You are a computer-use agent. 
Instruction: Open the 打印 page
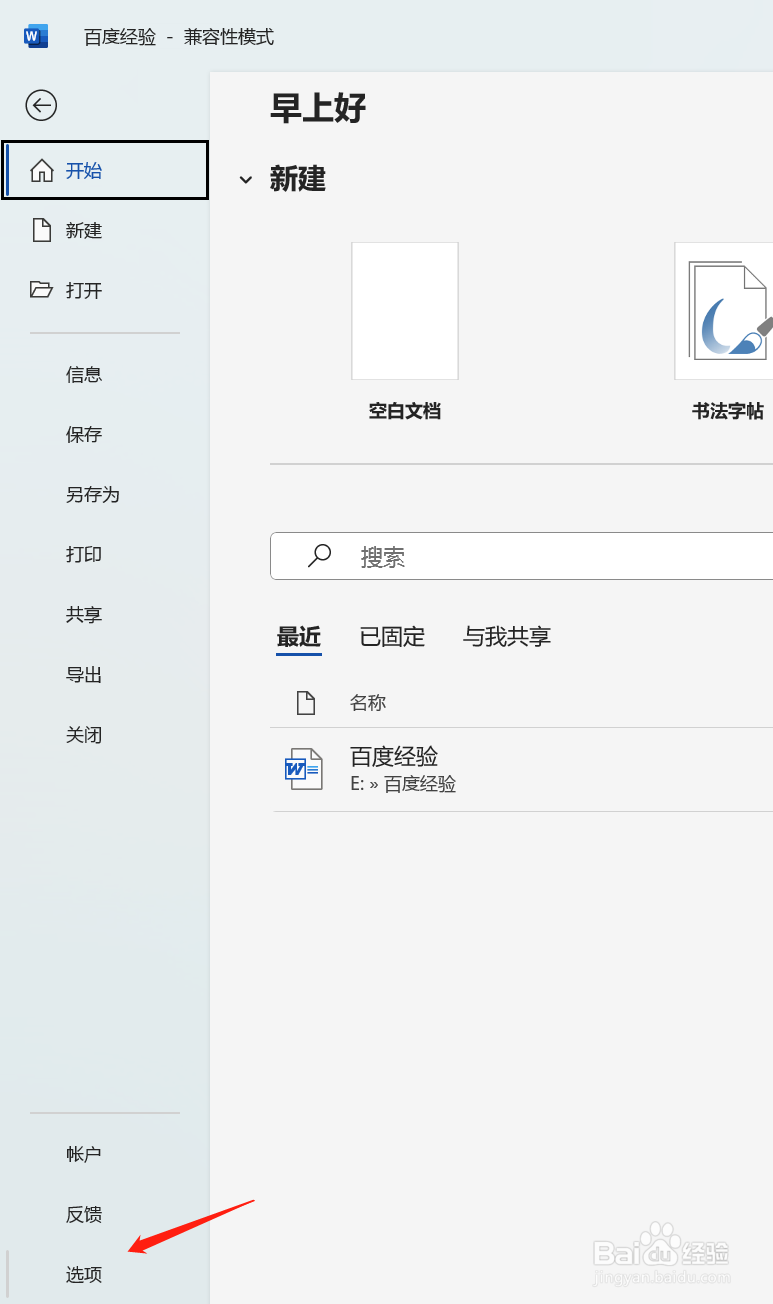coord(105,555)
